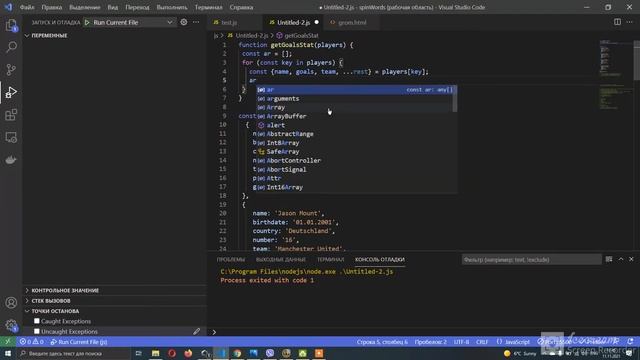Image resolution: width=640 pixels, height=360 pixels.
Task: Open Chrome from the taskbar
Action: click(237, 353)
